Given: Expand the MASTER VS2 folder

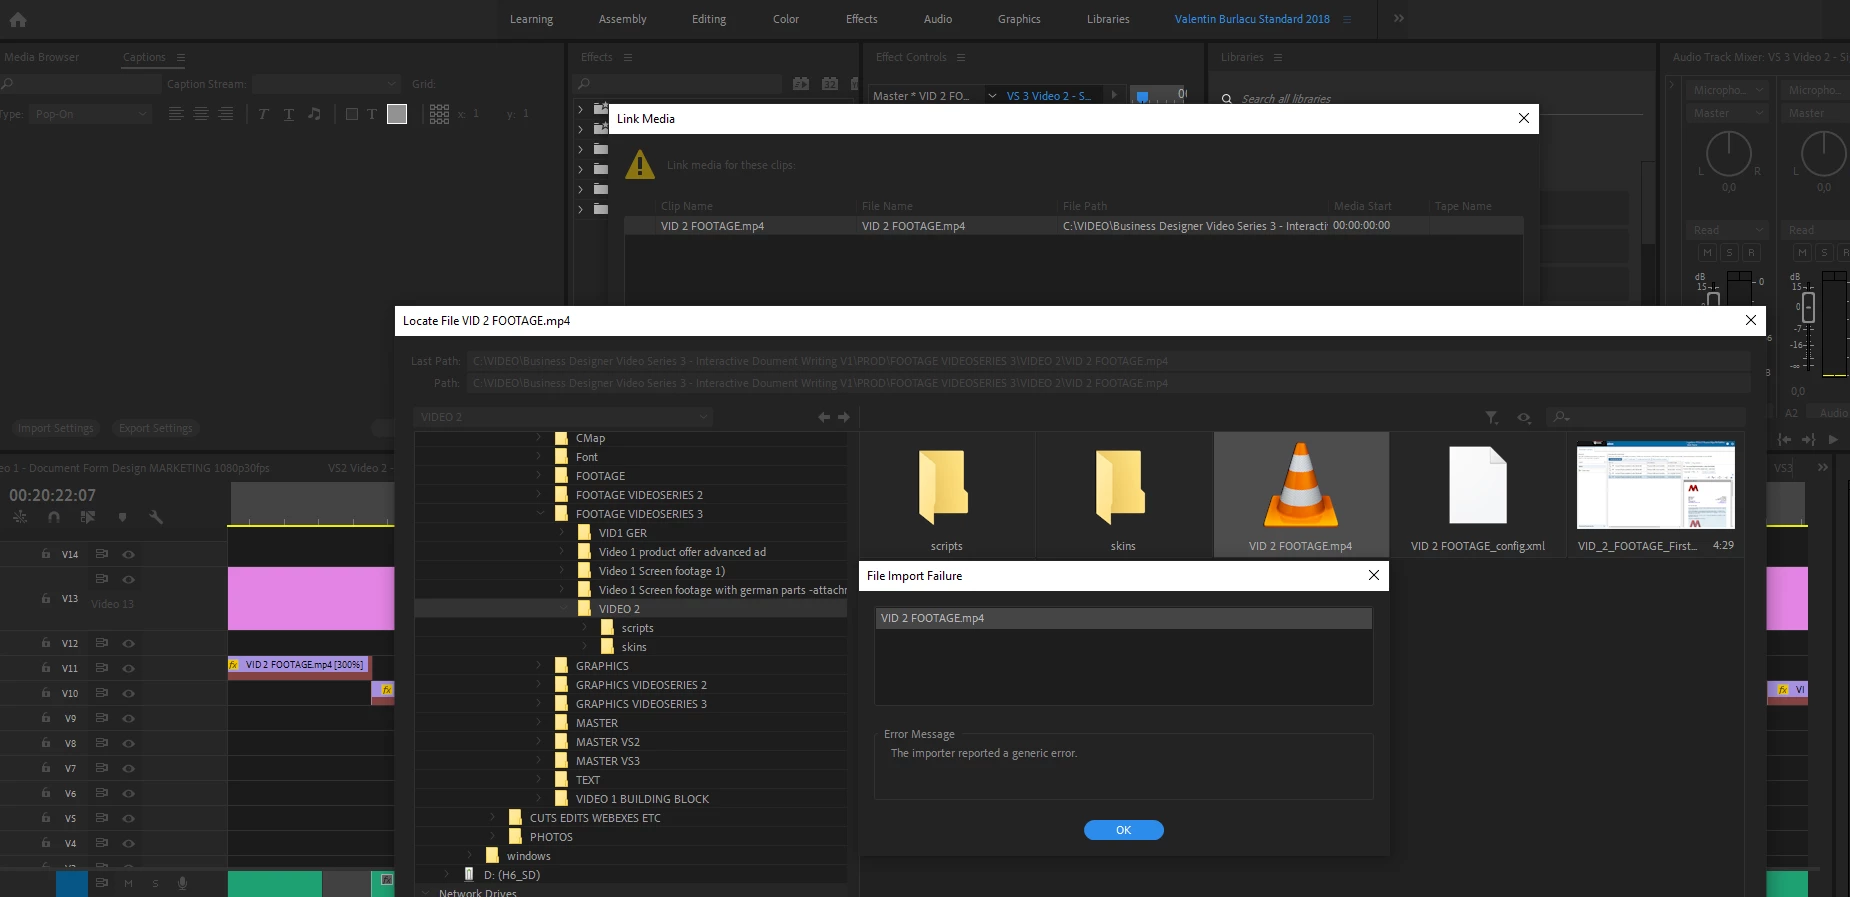Looking at the screenshot, I should pyautogui.click(x=539, y=741).
